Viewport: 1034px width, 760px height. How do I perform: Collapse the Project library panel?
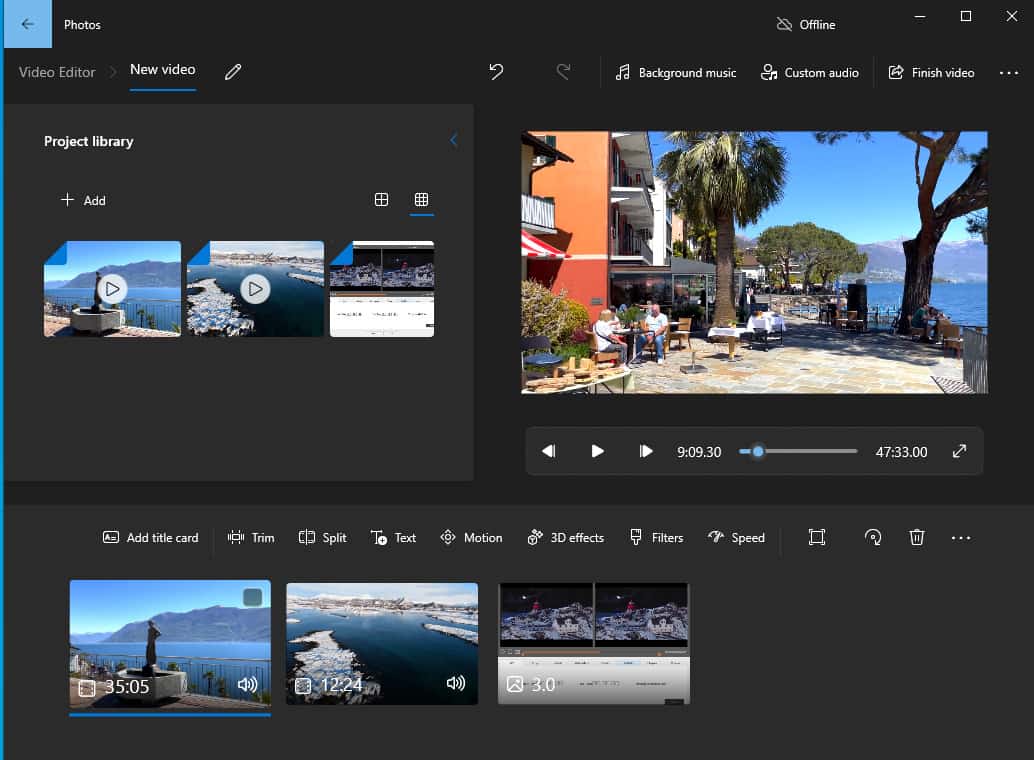(453, 141)
